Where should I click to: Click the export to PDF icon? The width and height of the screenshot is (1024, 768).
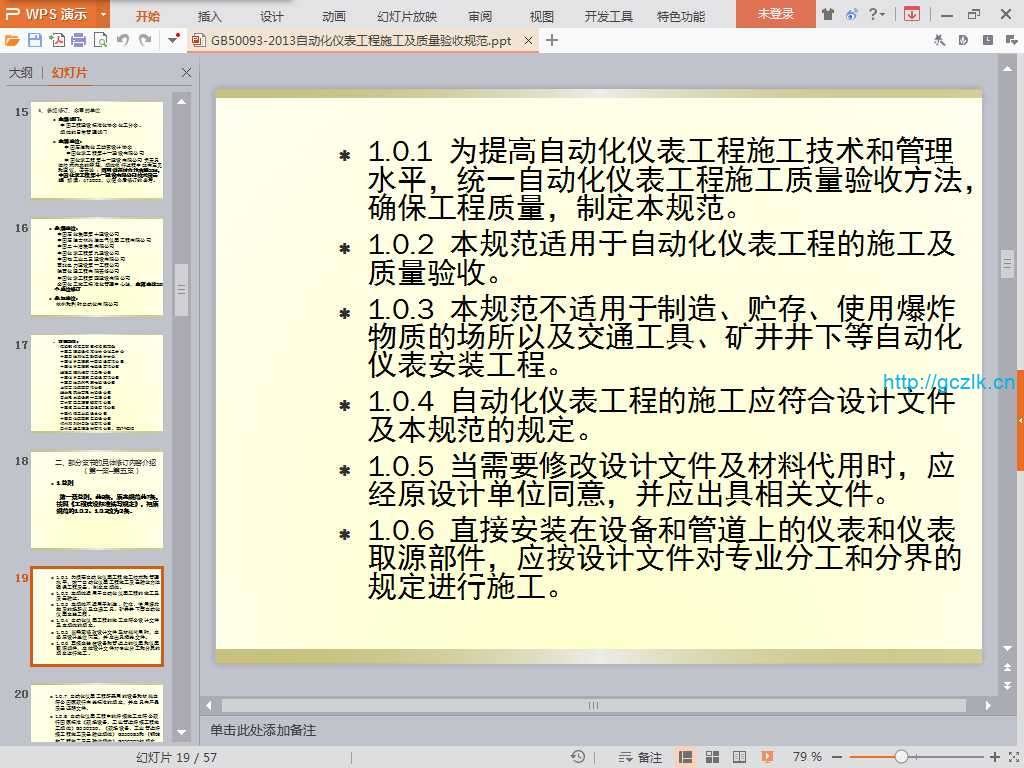[57, 40]
